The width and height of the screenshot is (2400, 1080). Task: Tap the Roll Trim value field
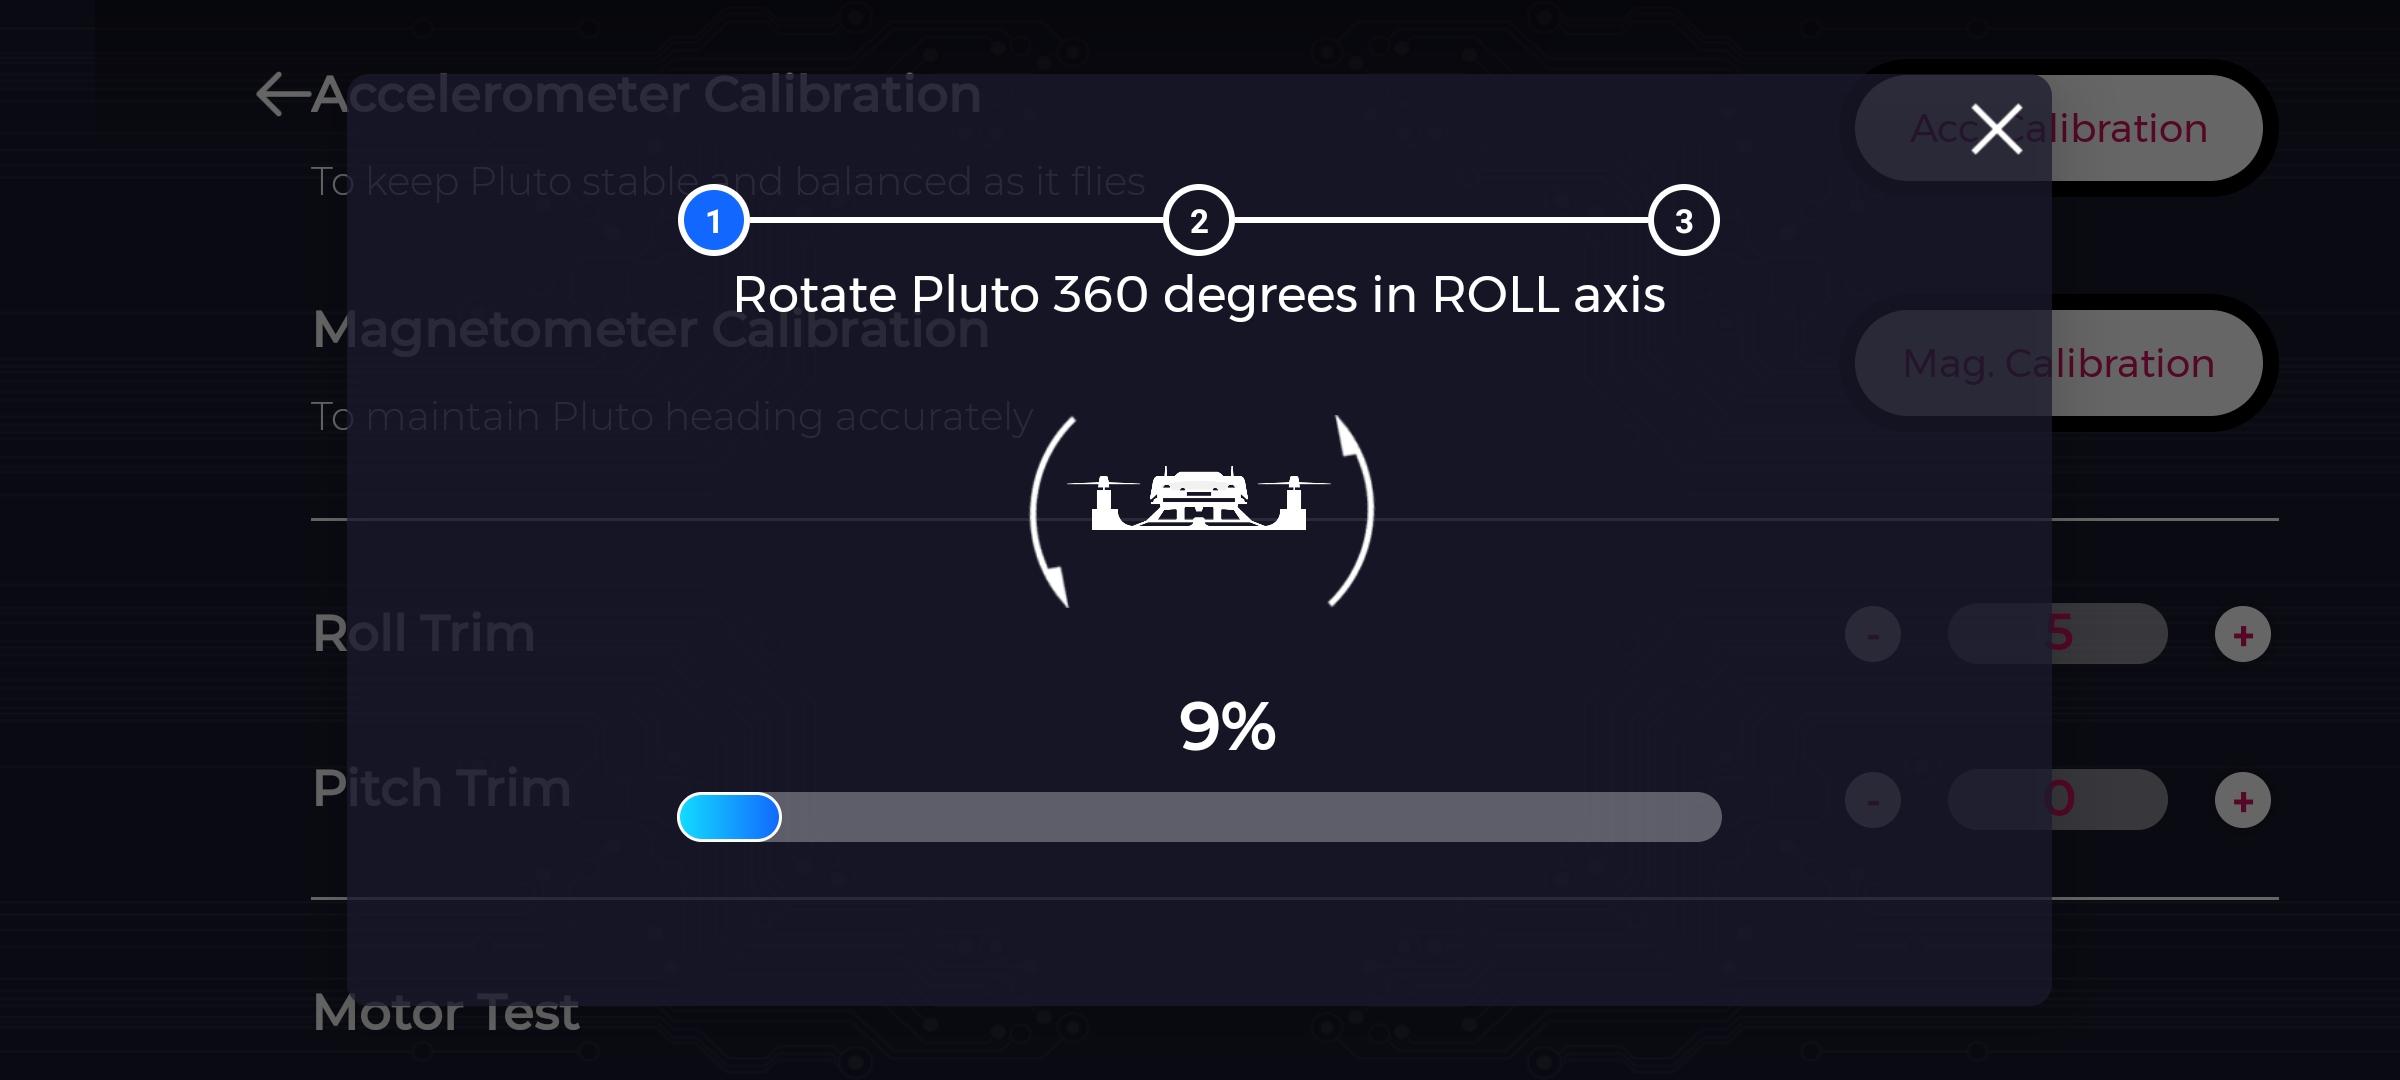2057,633
